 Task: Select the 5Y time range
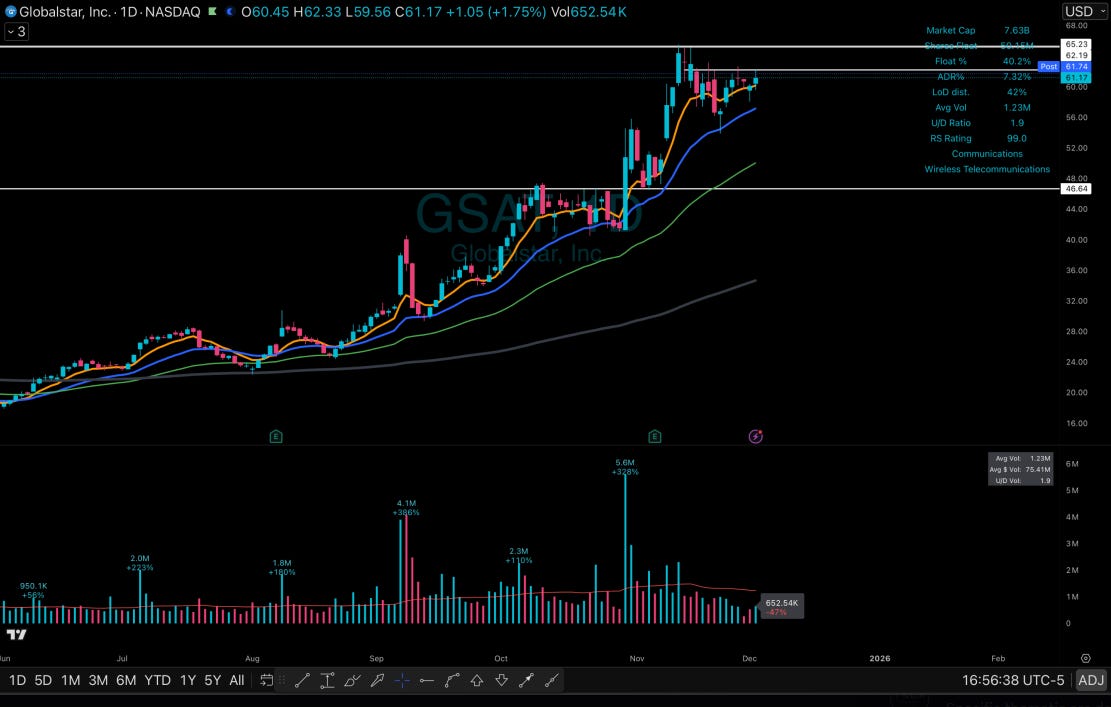(213, 680)
